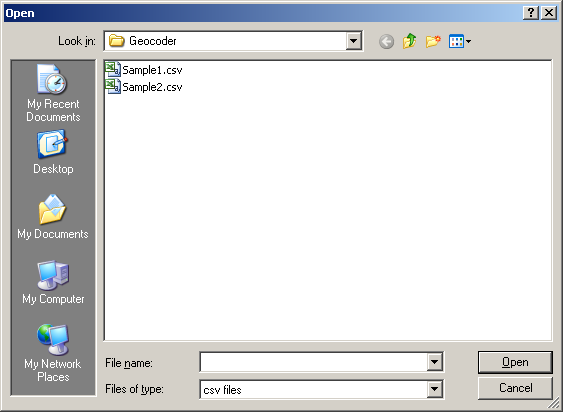Click the csv files type box
Image resolution: width=563 pixels, height=412 pixels.
pos(313,389)
